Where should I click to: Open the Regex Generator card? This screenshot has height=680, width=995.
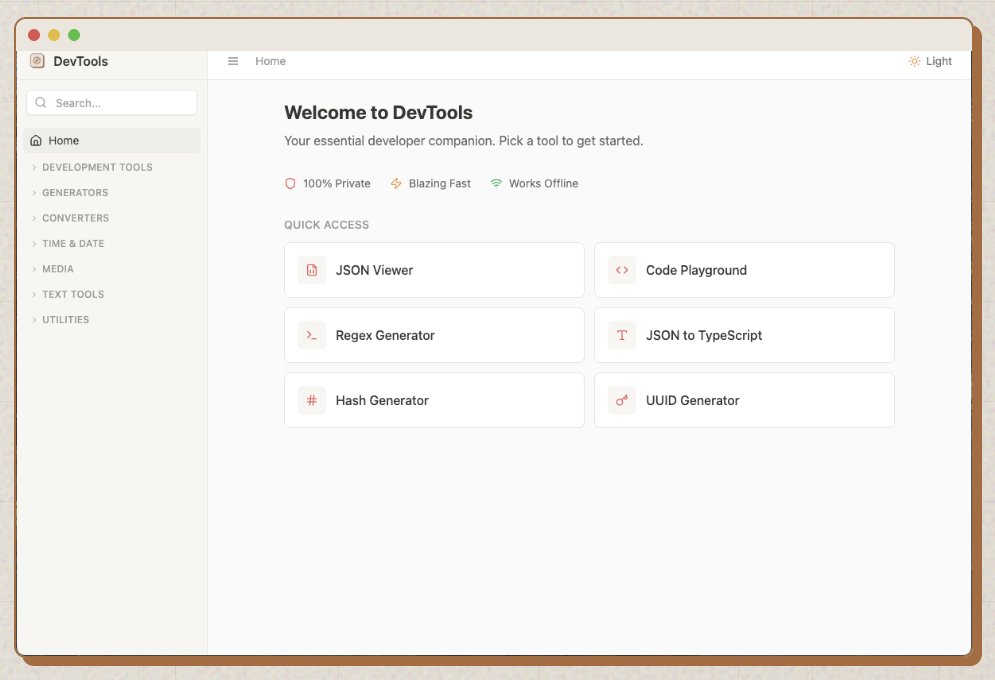pos(434,336)
